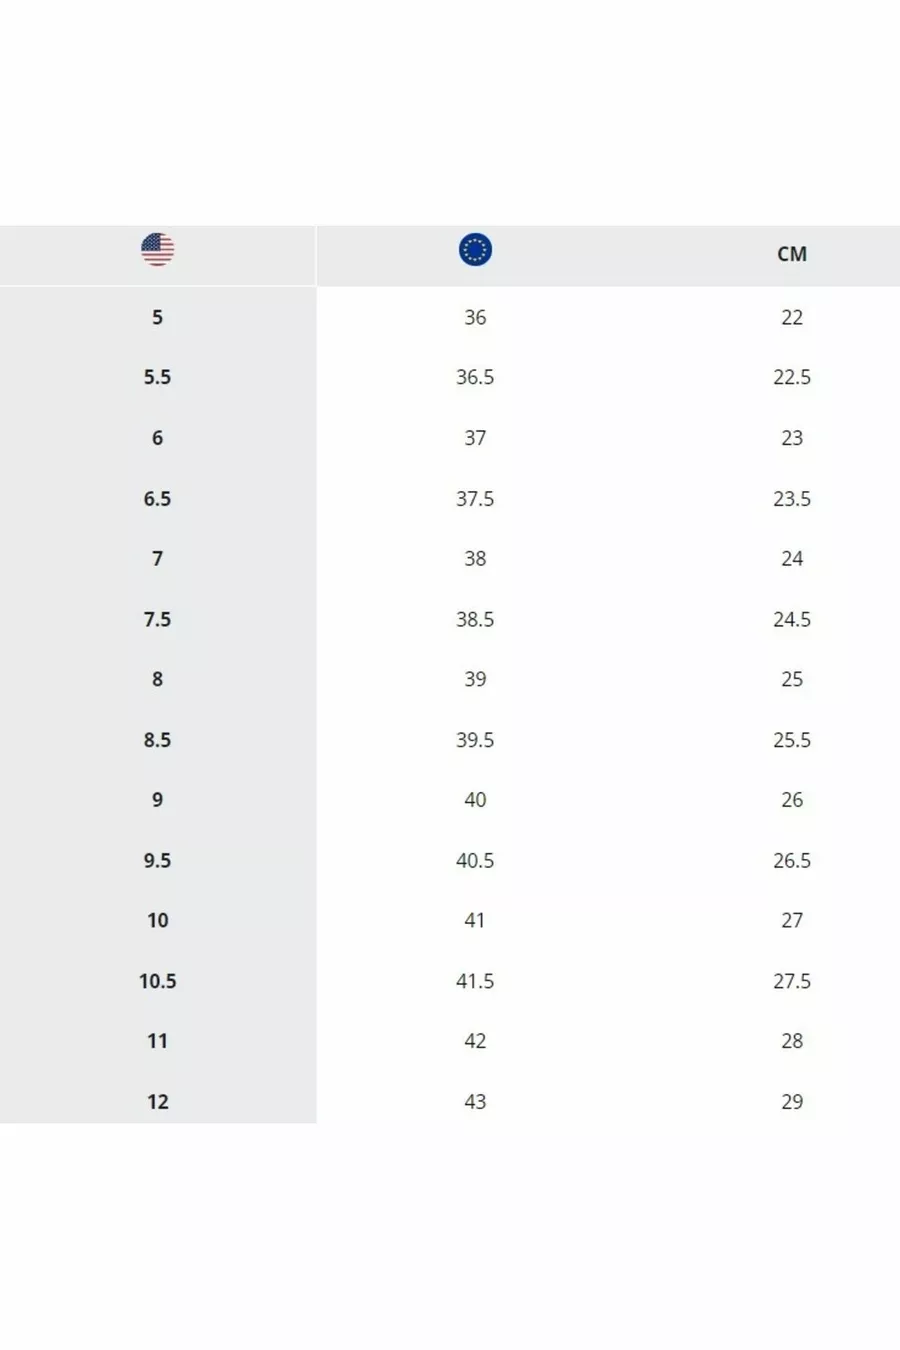Viewport: 900px width, 1350px height.
Task: Click EU size 39.5 value
Action: pos(475,740)
